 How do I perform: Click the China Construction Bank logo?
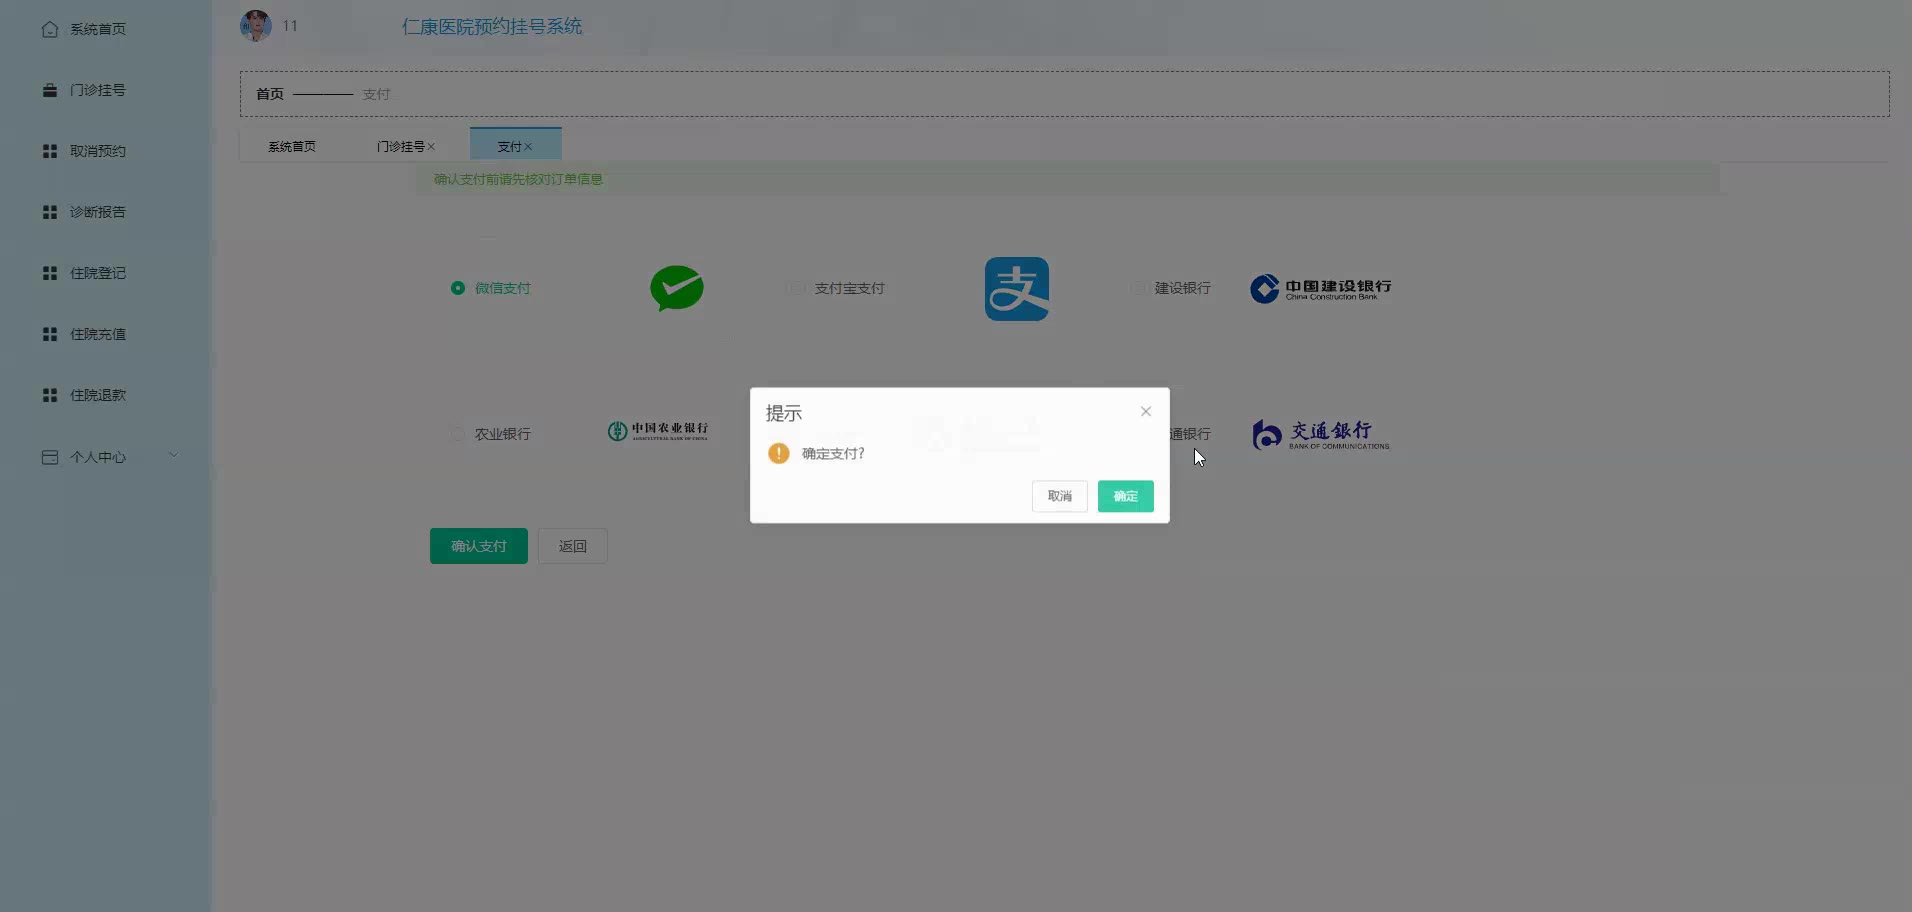[x=1321, y=288]
